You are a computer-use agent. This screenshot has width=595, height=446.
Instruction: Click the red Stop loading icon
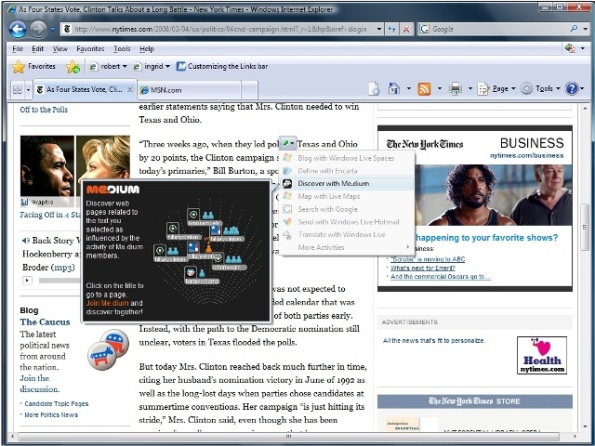406,29
